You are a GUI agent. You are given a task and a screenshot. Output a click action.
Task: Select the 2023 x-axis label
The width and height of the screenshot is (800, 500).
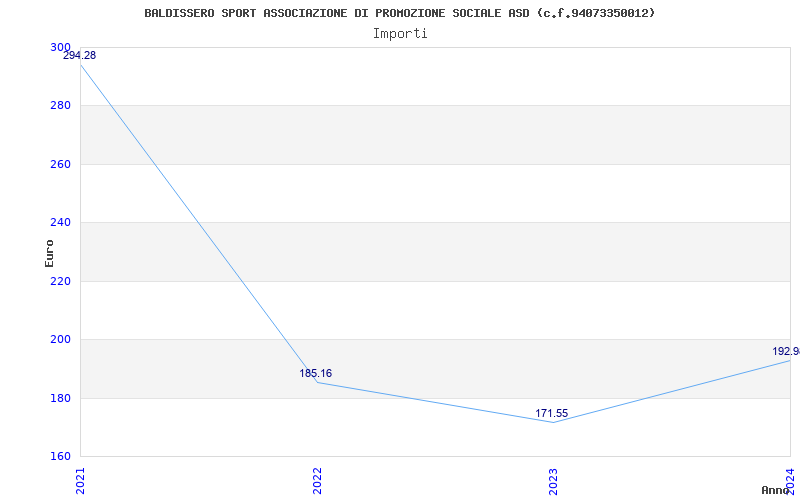click(x=554, y=481)
